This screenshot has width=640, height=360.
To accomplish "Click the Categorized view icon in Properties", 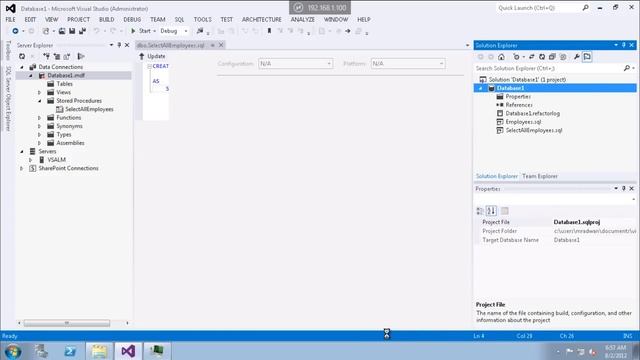I will tap(480, 211).
